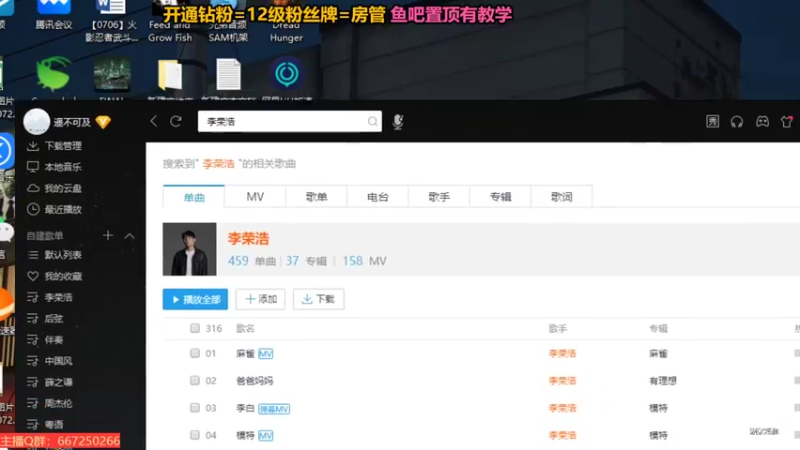This screenshot has height=450, width=800.
Task: Collapse the 自建歌单 section
Action: click(130, 236)
